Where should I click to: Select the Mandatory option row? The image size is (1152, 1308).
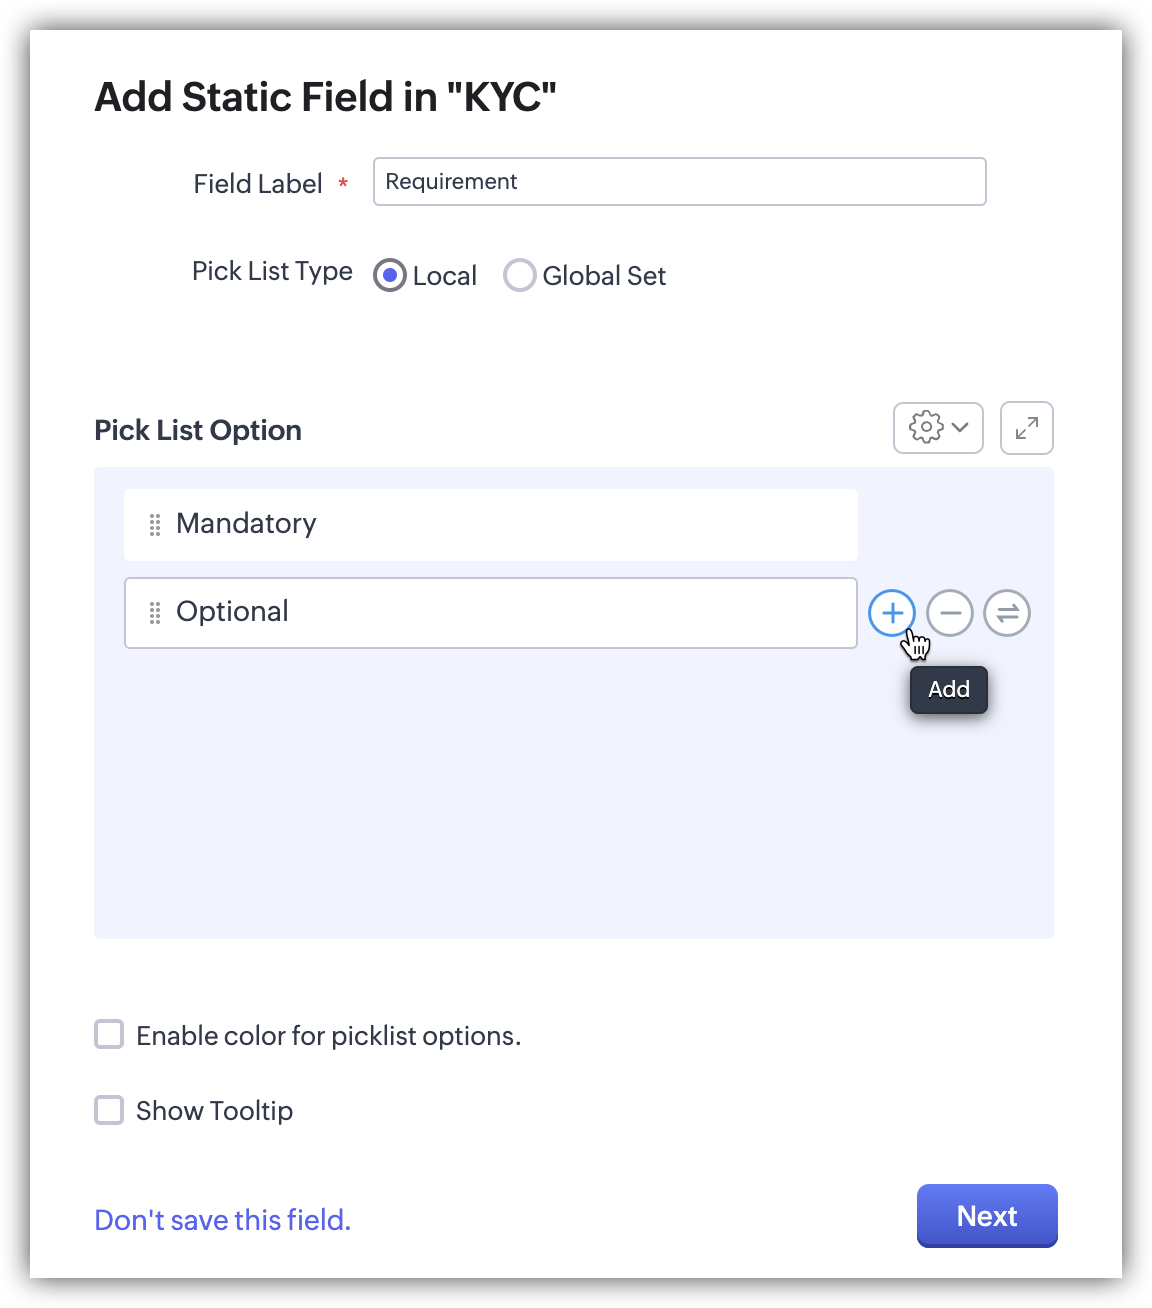pos(500,524)
